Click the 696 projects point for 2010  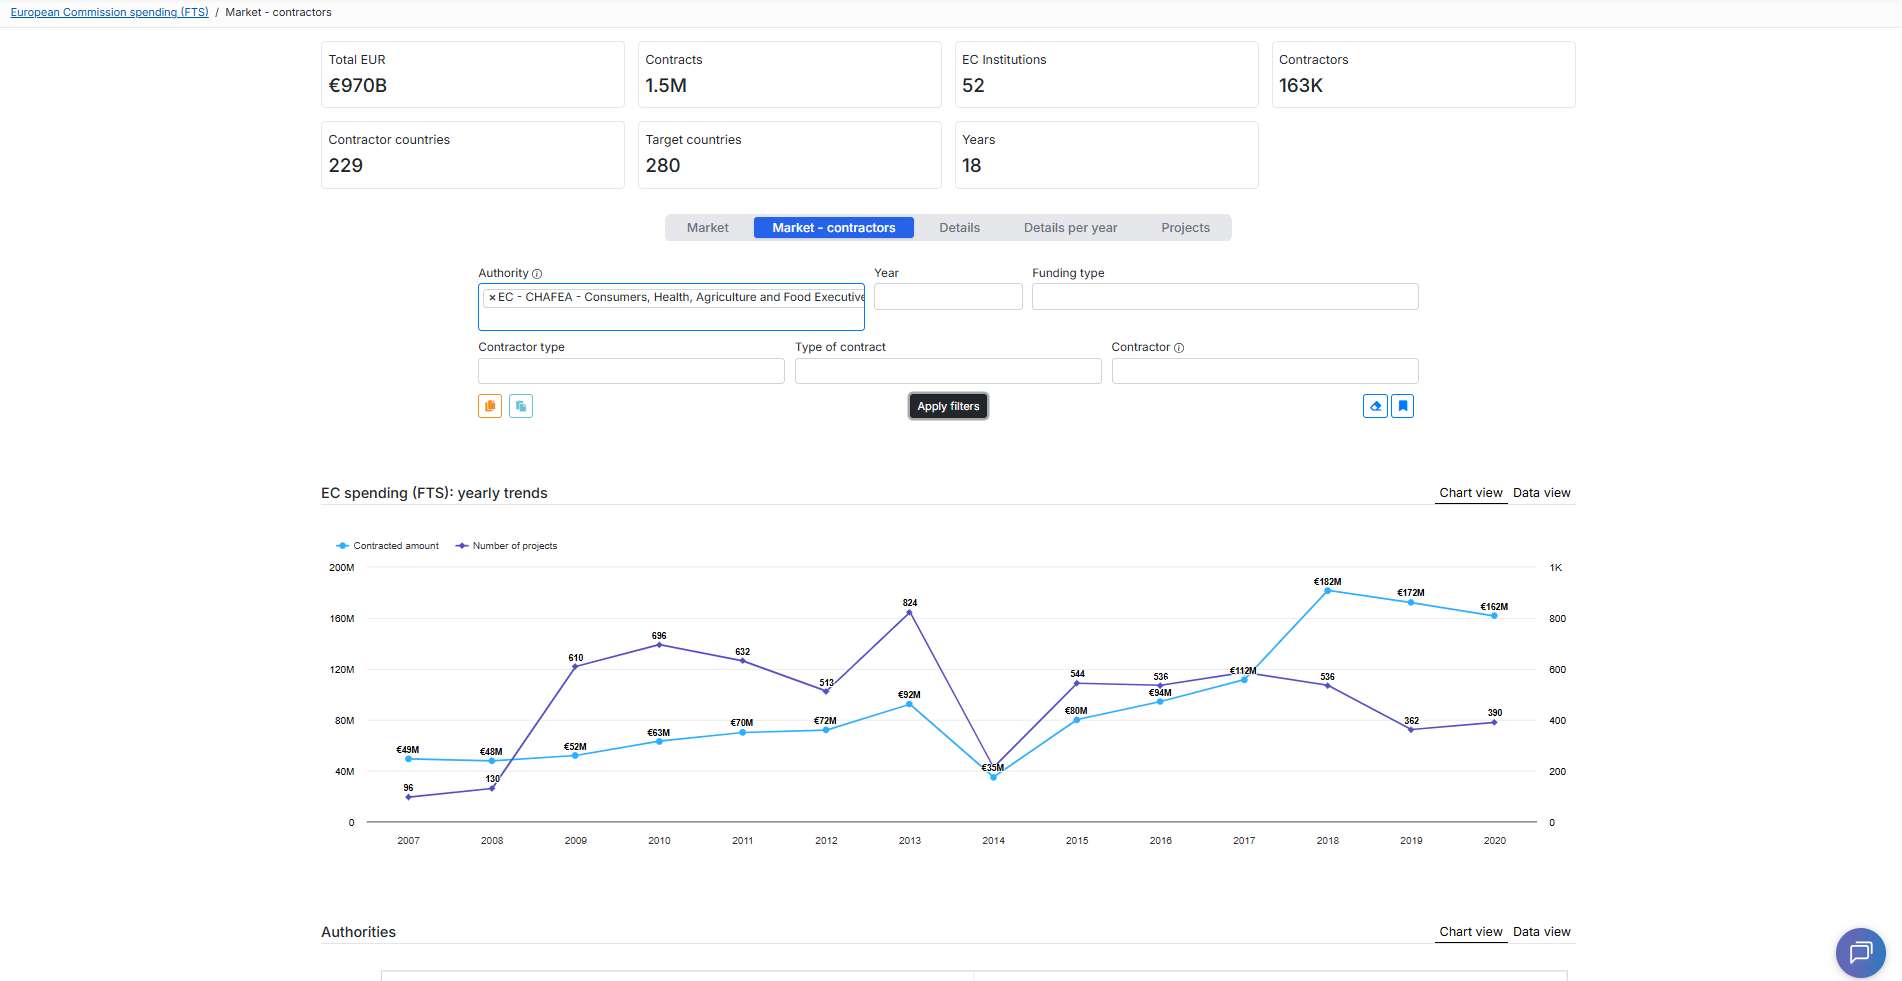(659, 645)
